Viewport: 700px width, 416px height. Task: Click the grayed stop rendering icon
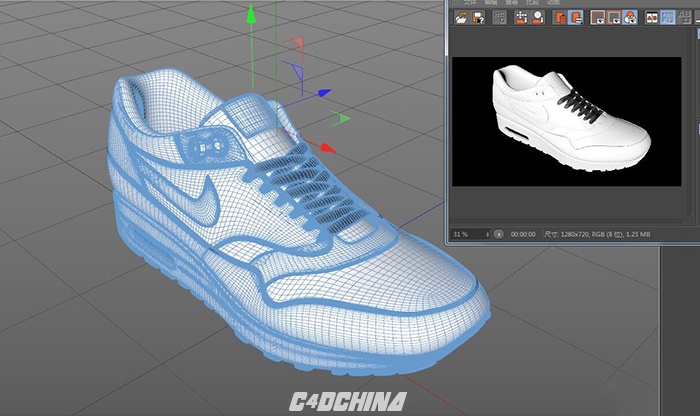pyautogui.click(x=499, y=17)
